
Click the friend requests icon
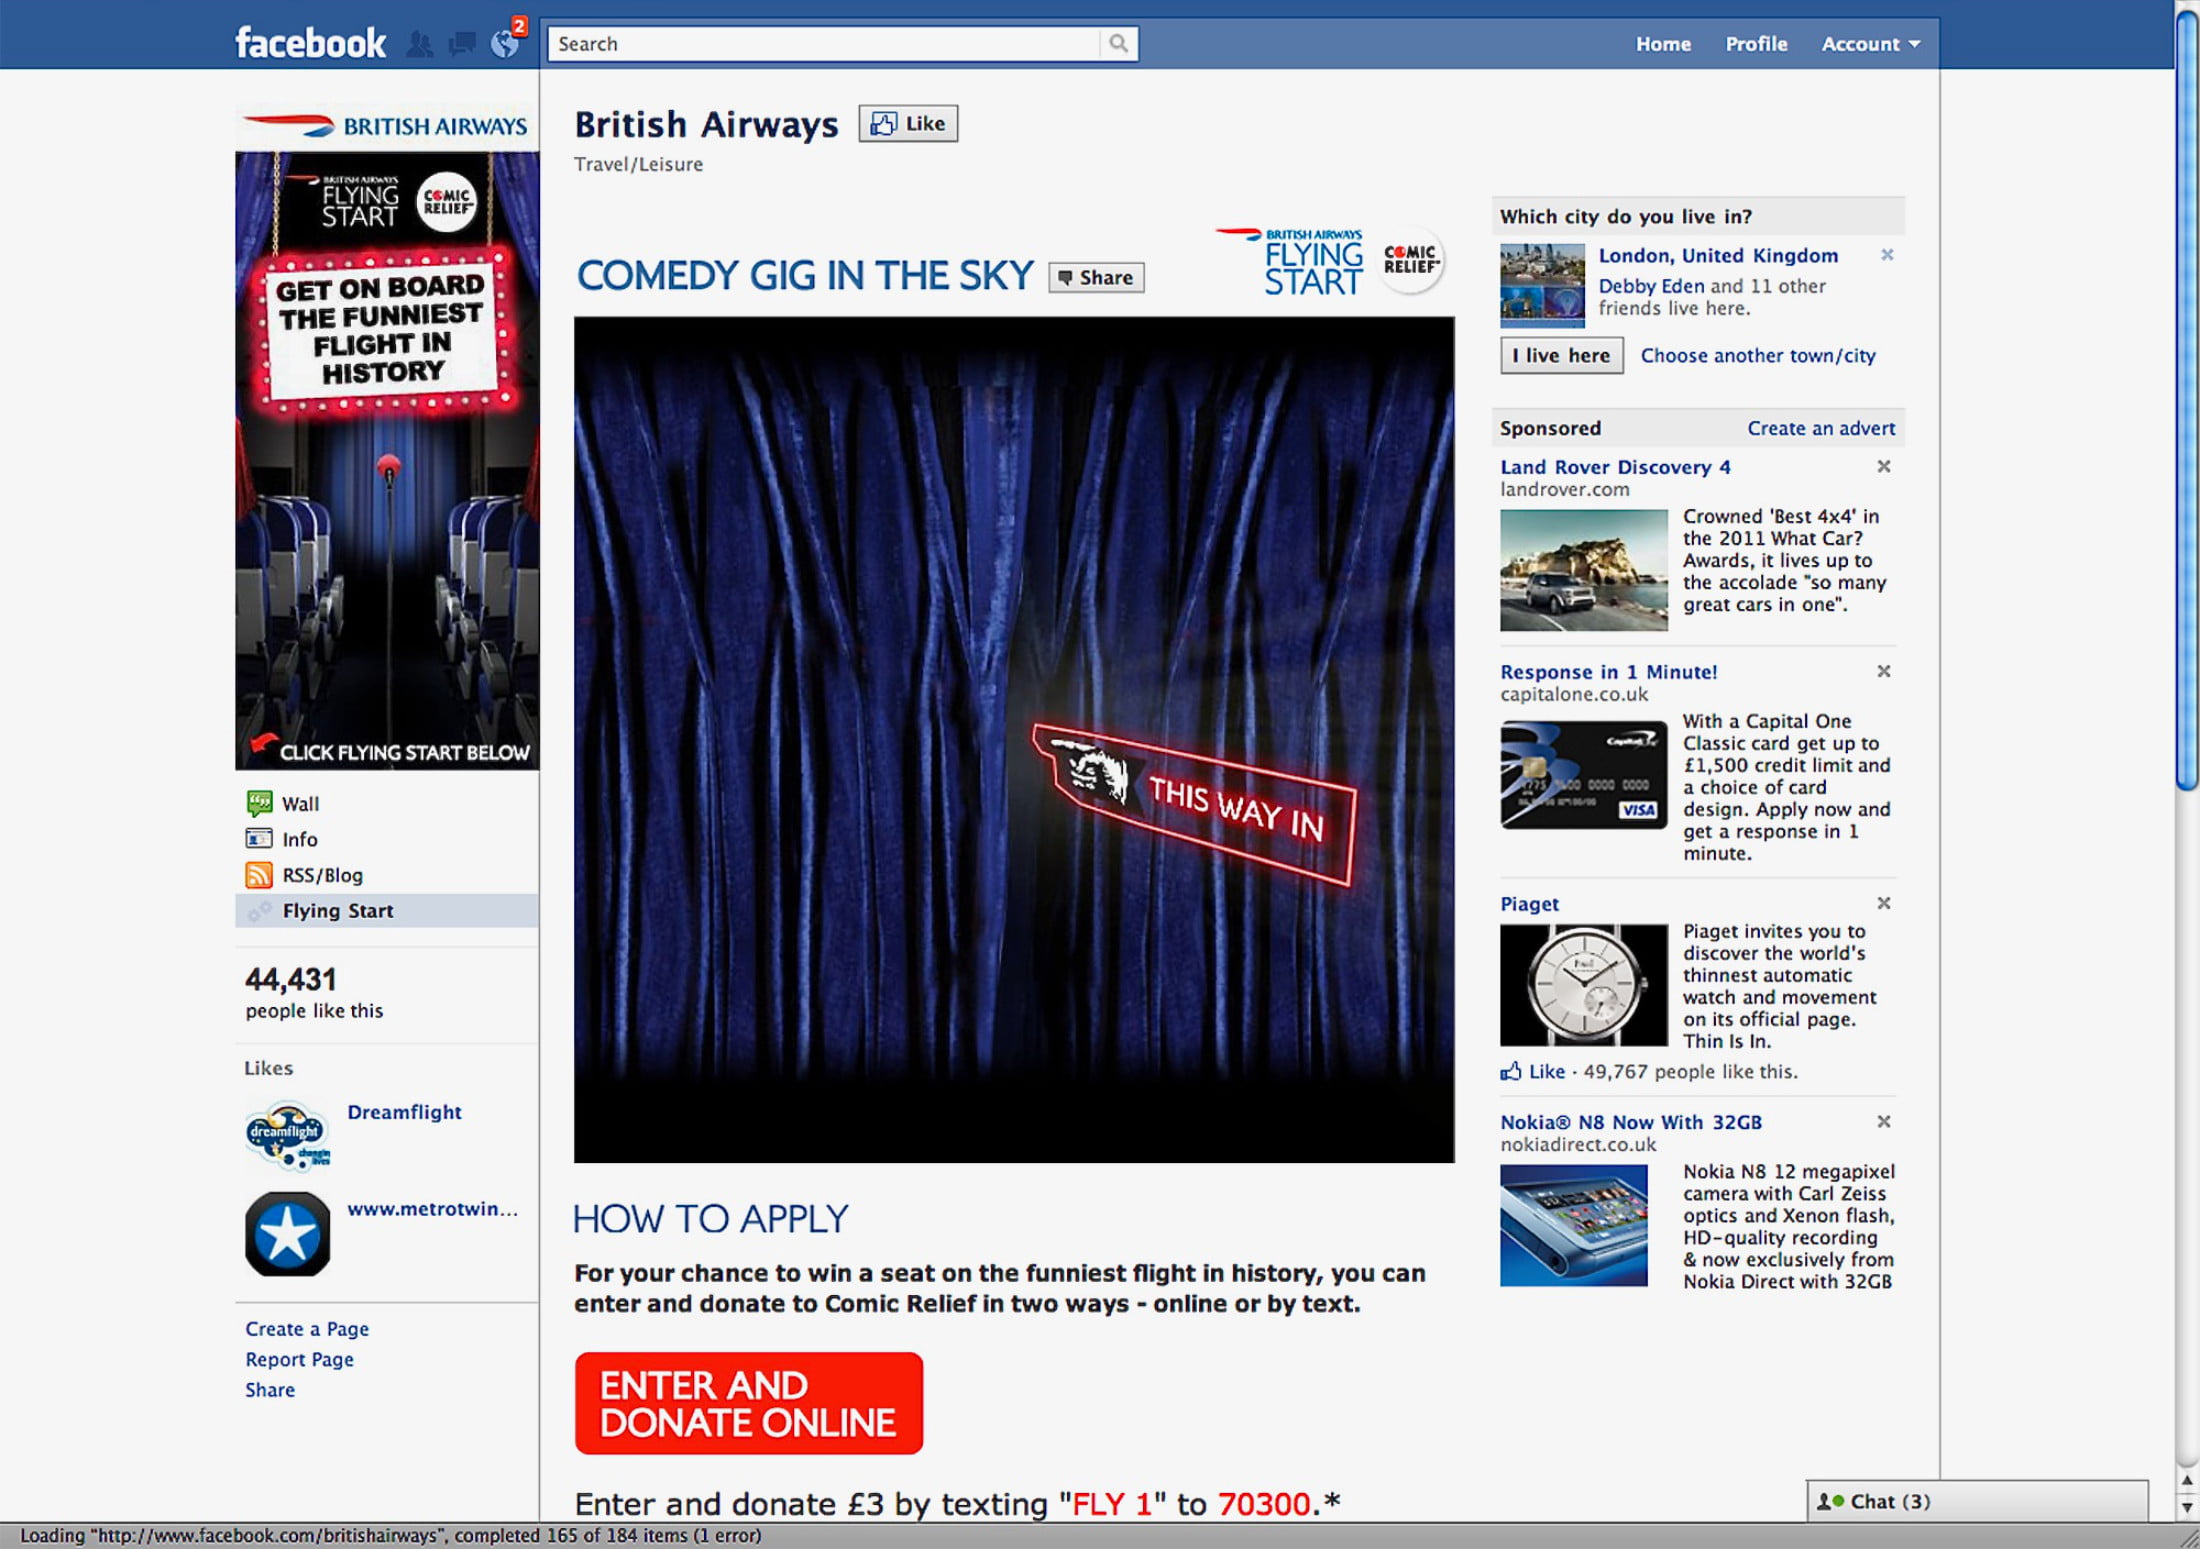click(x=420, y=44)
